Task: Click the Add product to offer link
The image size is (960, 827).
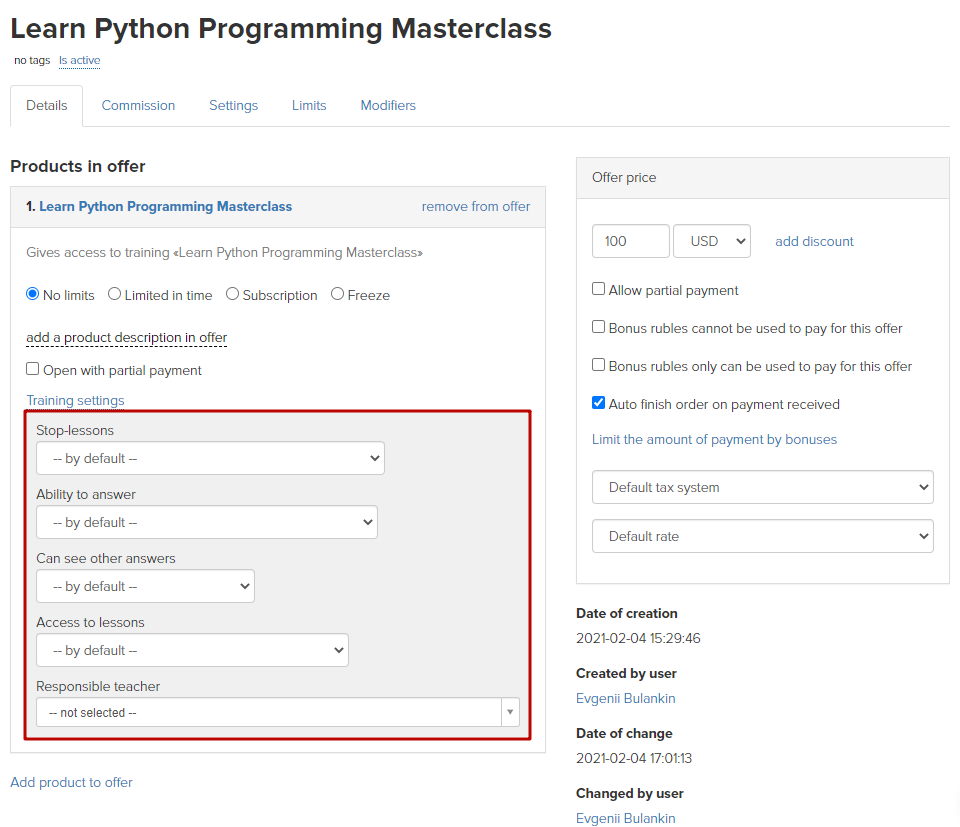Action: (x=71, y=782)
